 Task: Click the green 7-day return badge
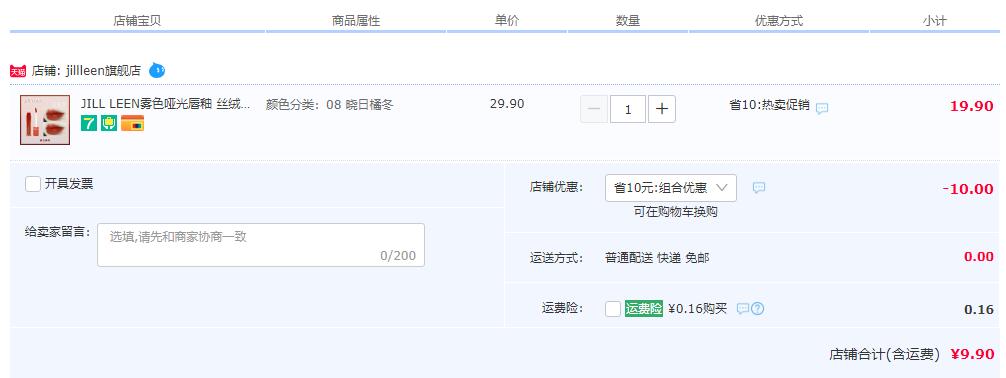89,123
